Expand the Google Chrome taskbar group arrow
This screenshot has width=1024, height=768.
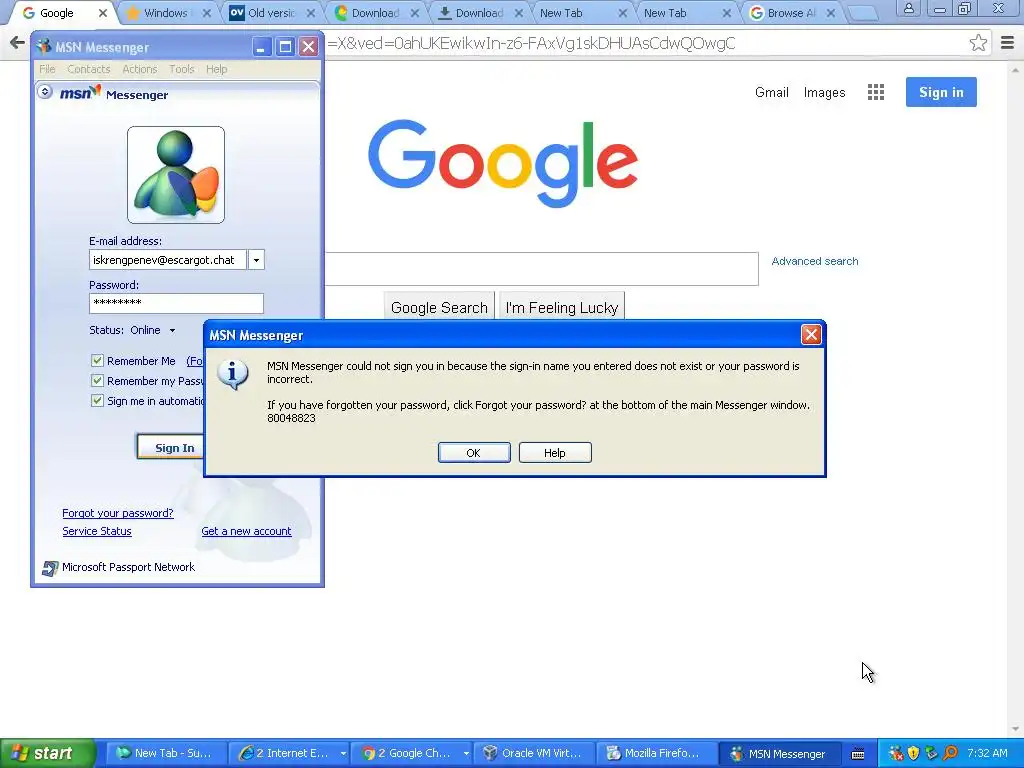pos(466,754)
